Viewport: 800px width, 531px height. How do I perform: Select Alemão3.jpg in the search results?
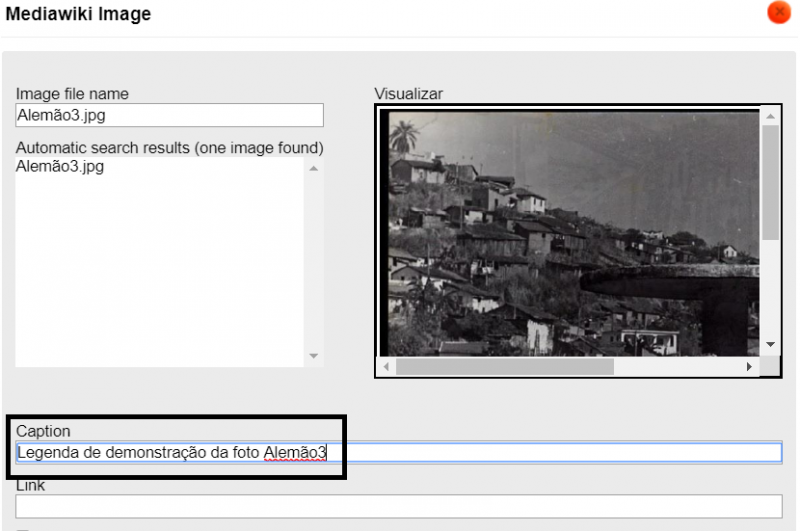click(x=60, y=167)
